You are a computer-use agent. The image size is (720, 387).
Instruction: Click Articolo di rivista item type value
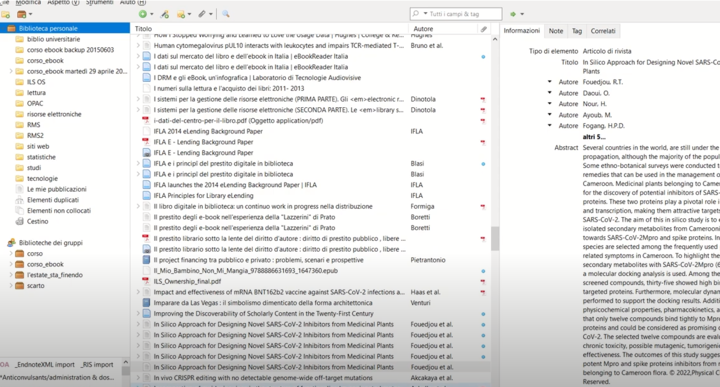pyautogui.click(x=607, y=51)
